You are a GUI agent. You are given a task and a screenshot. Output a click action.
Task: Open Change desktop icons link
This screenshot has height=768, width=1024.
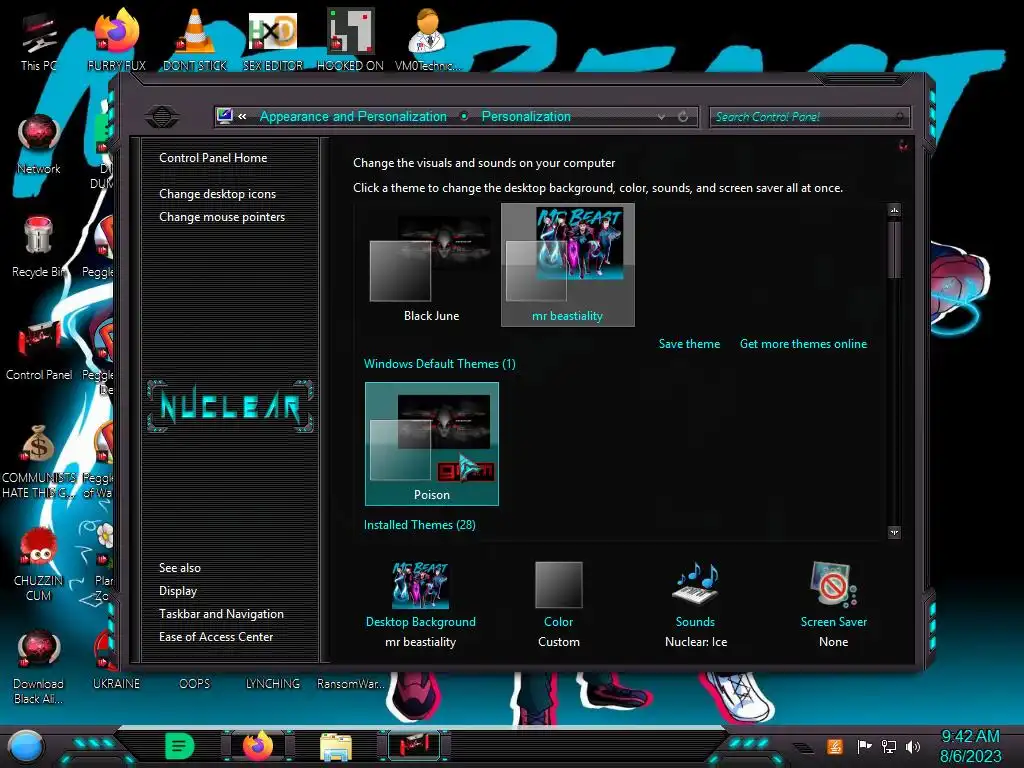pyautogui.click(x=217, y=194)
